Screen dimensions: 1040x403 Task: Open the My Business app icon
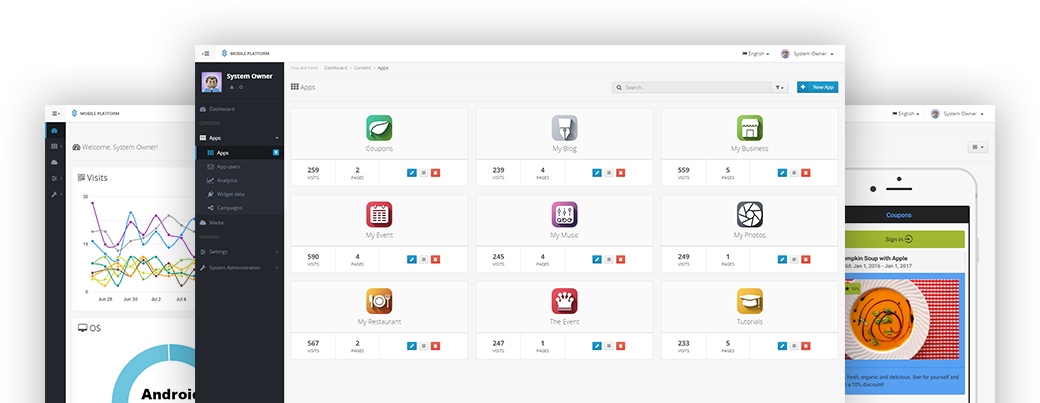(x=749, y=128)
